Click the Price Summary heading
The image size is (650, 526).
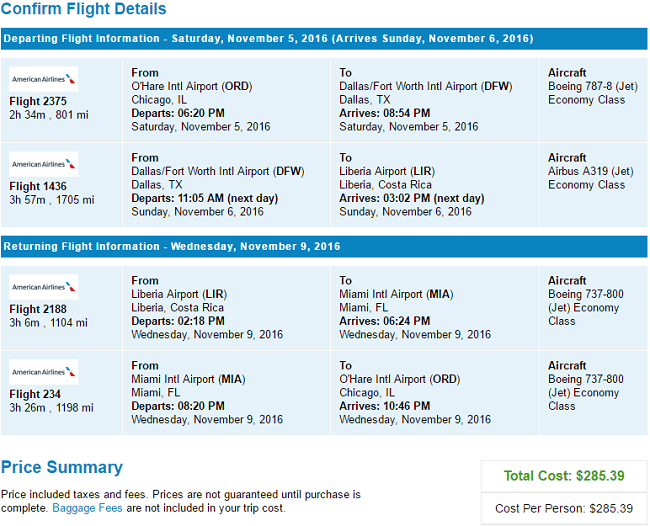point(62,467)
